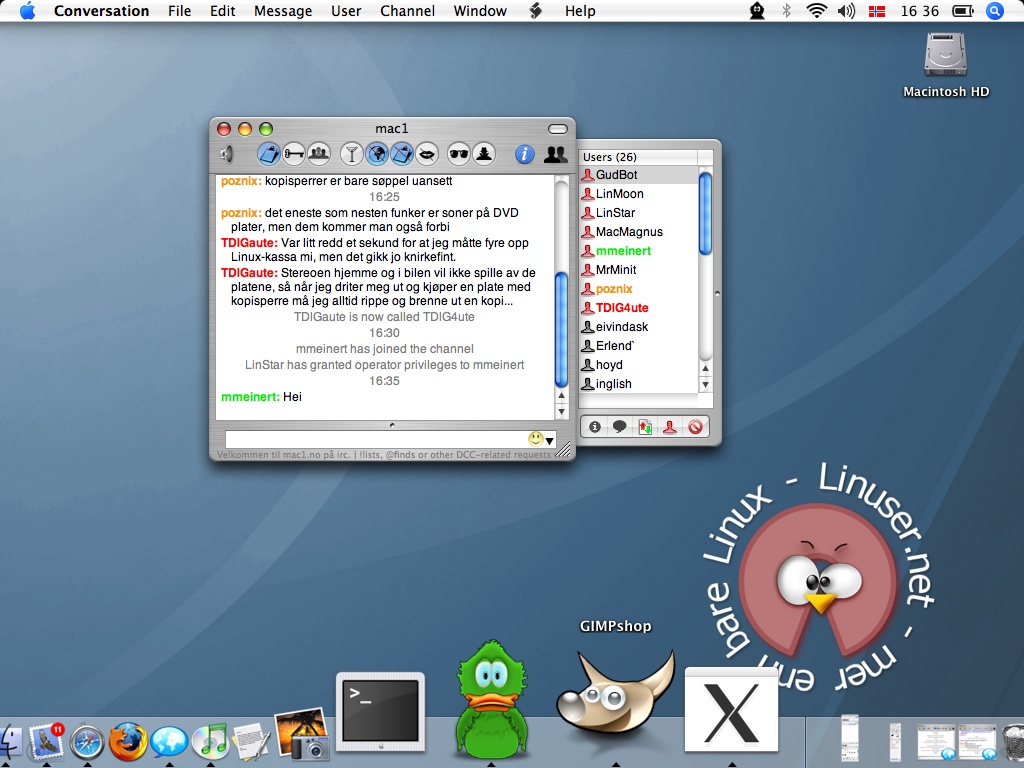Click the volume icon in menu bar
The image size is (1024, 768).
[x=846, y=11]
